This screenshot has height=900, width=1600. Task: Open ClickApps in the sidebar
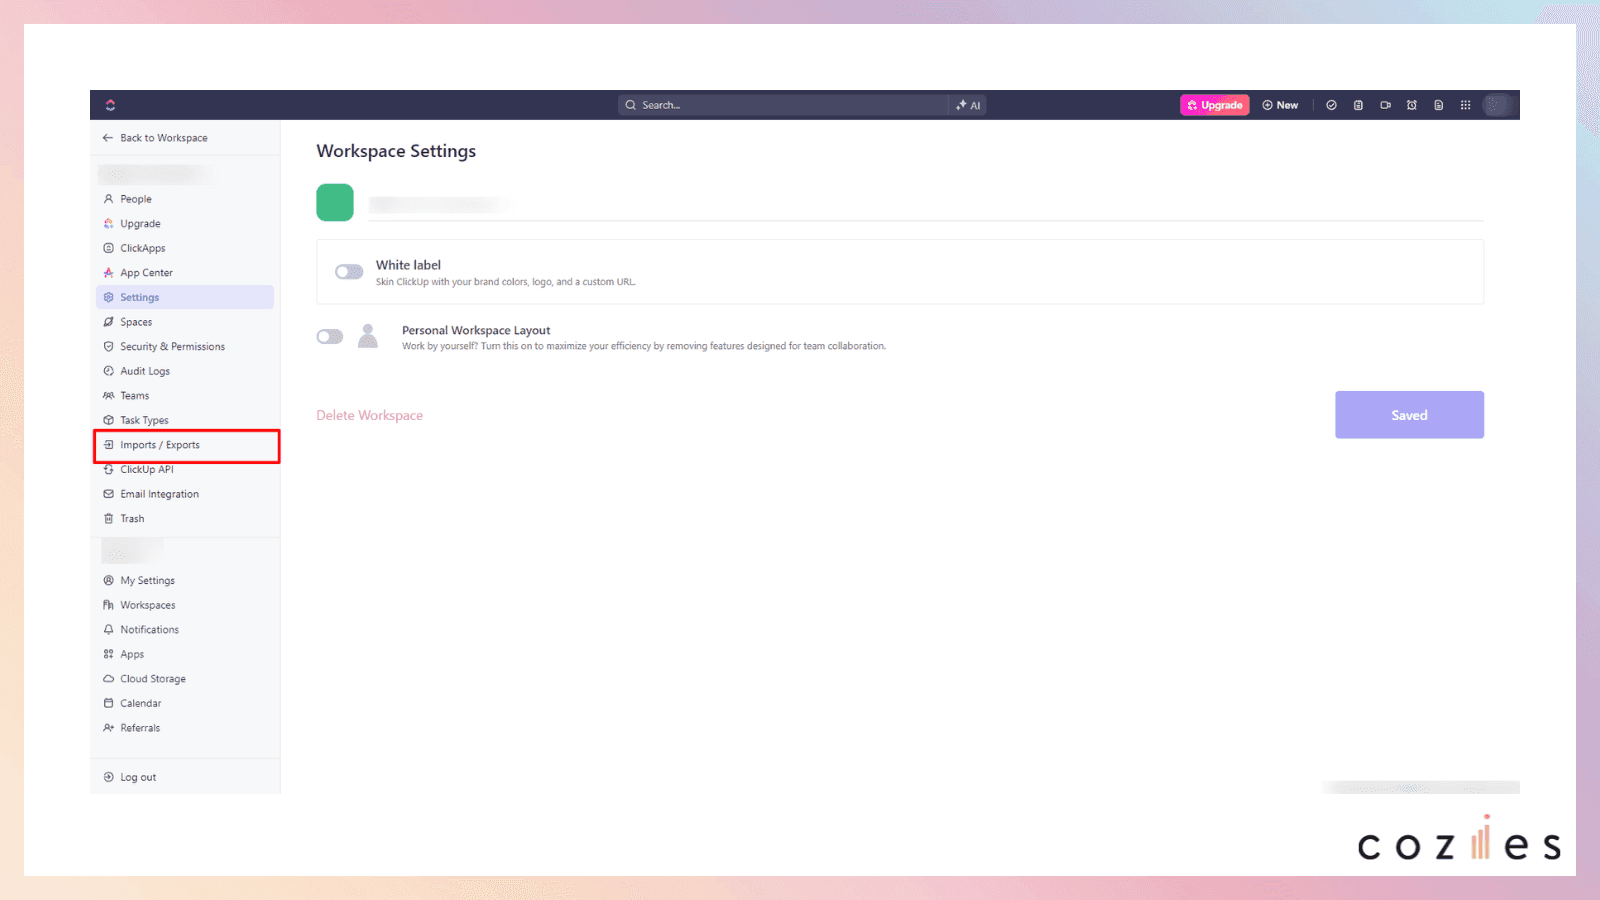185,248
